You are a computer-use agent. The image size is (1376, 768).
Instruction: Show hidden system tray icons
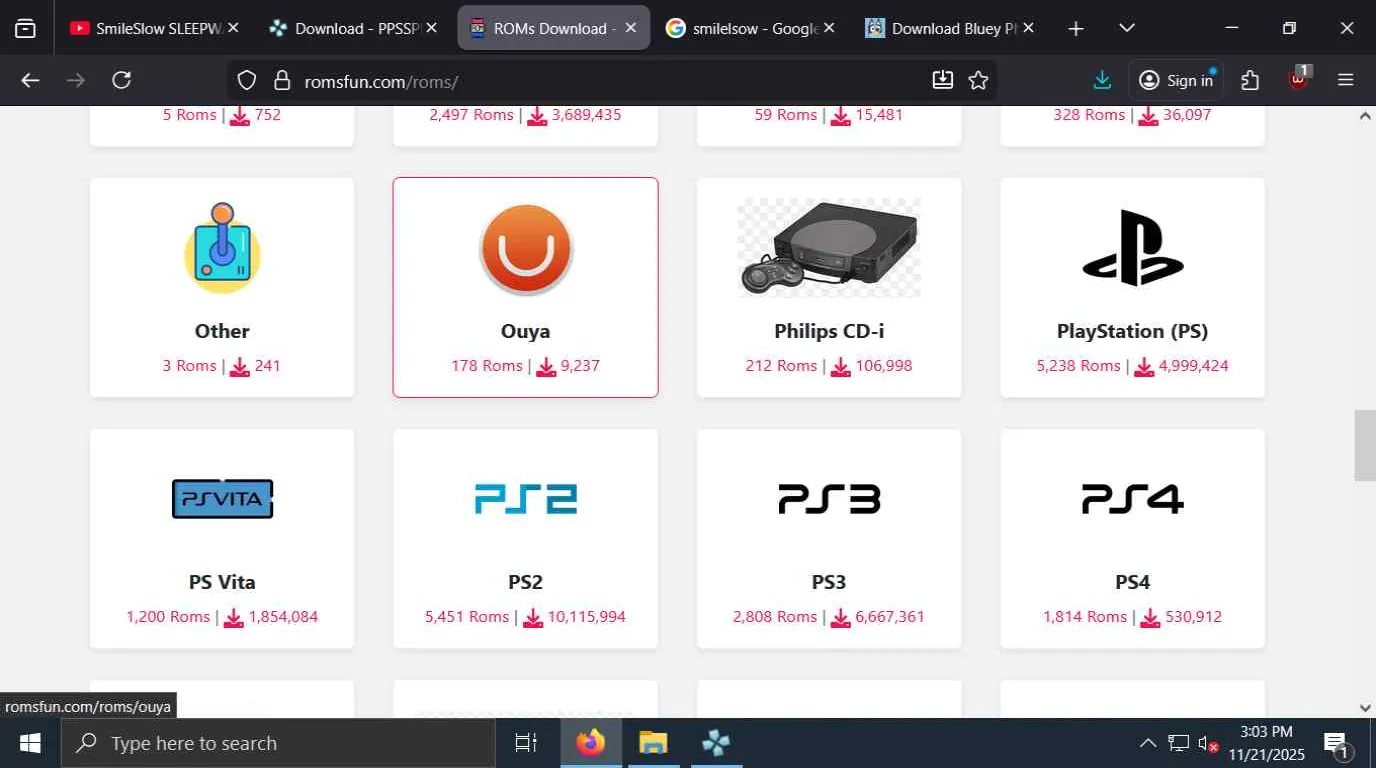tap(1148, 743)
